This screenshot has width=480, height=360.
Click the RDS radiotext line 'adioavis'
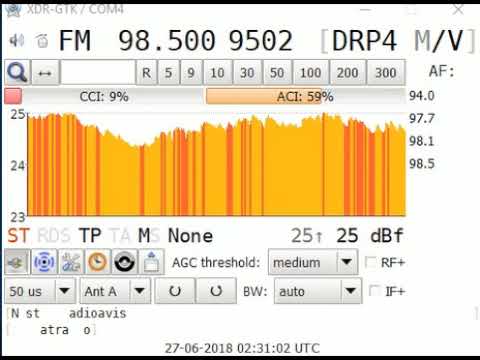[x=98, y=313]
